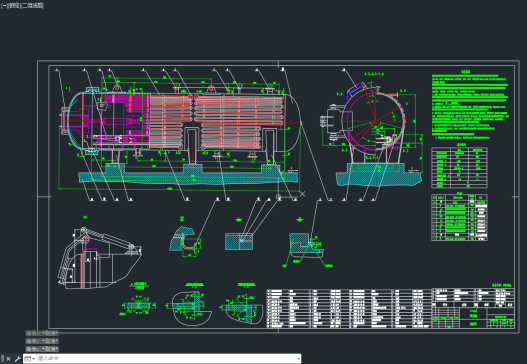
Task: Open the 俯视 view controls menu
Action: (x=14, y=6)
